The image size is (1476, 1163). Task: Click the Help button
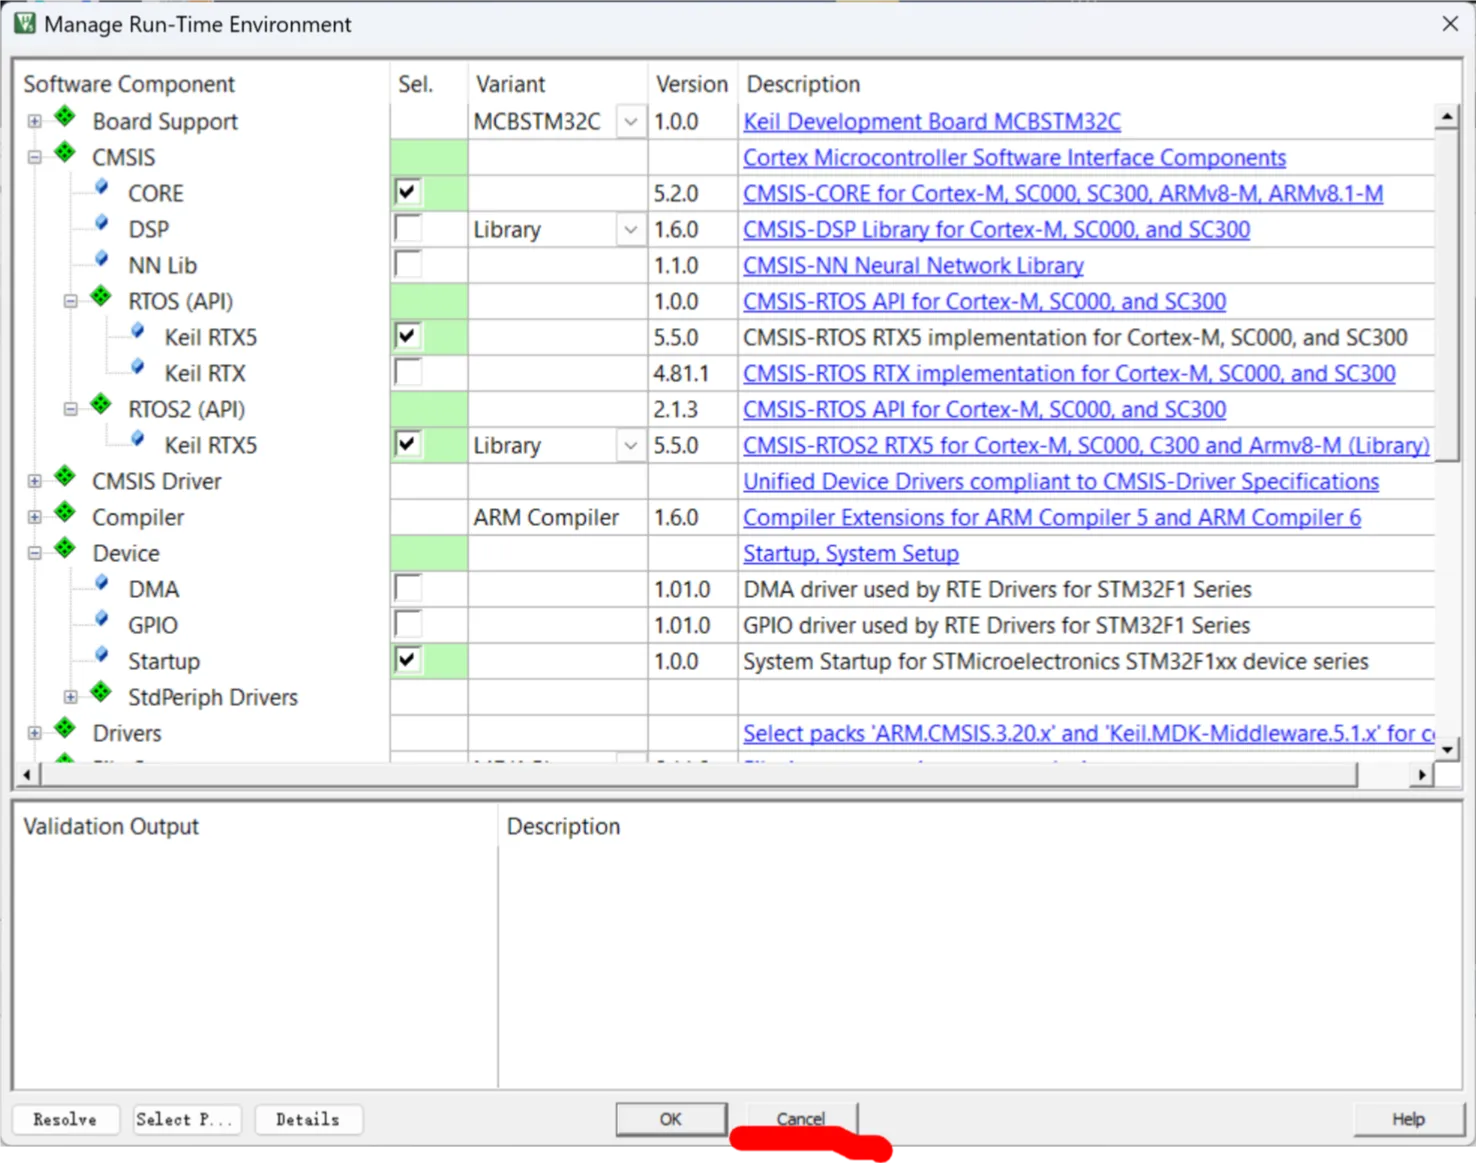1408,1120
